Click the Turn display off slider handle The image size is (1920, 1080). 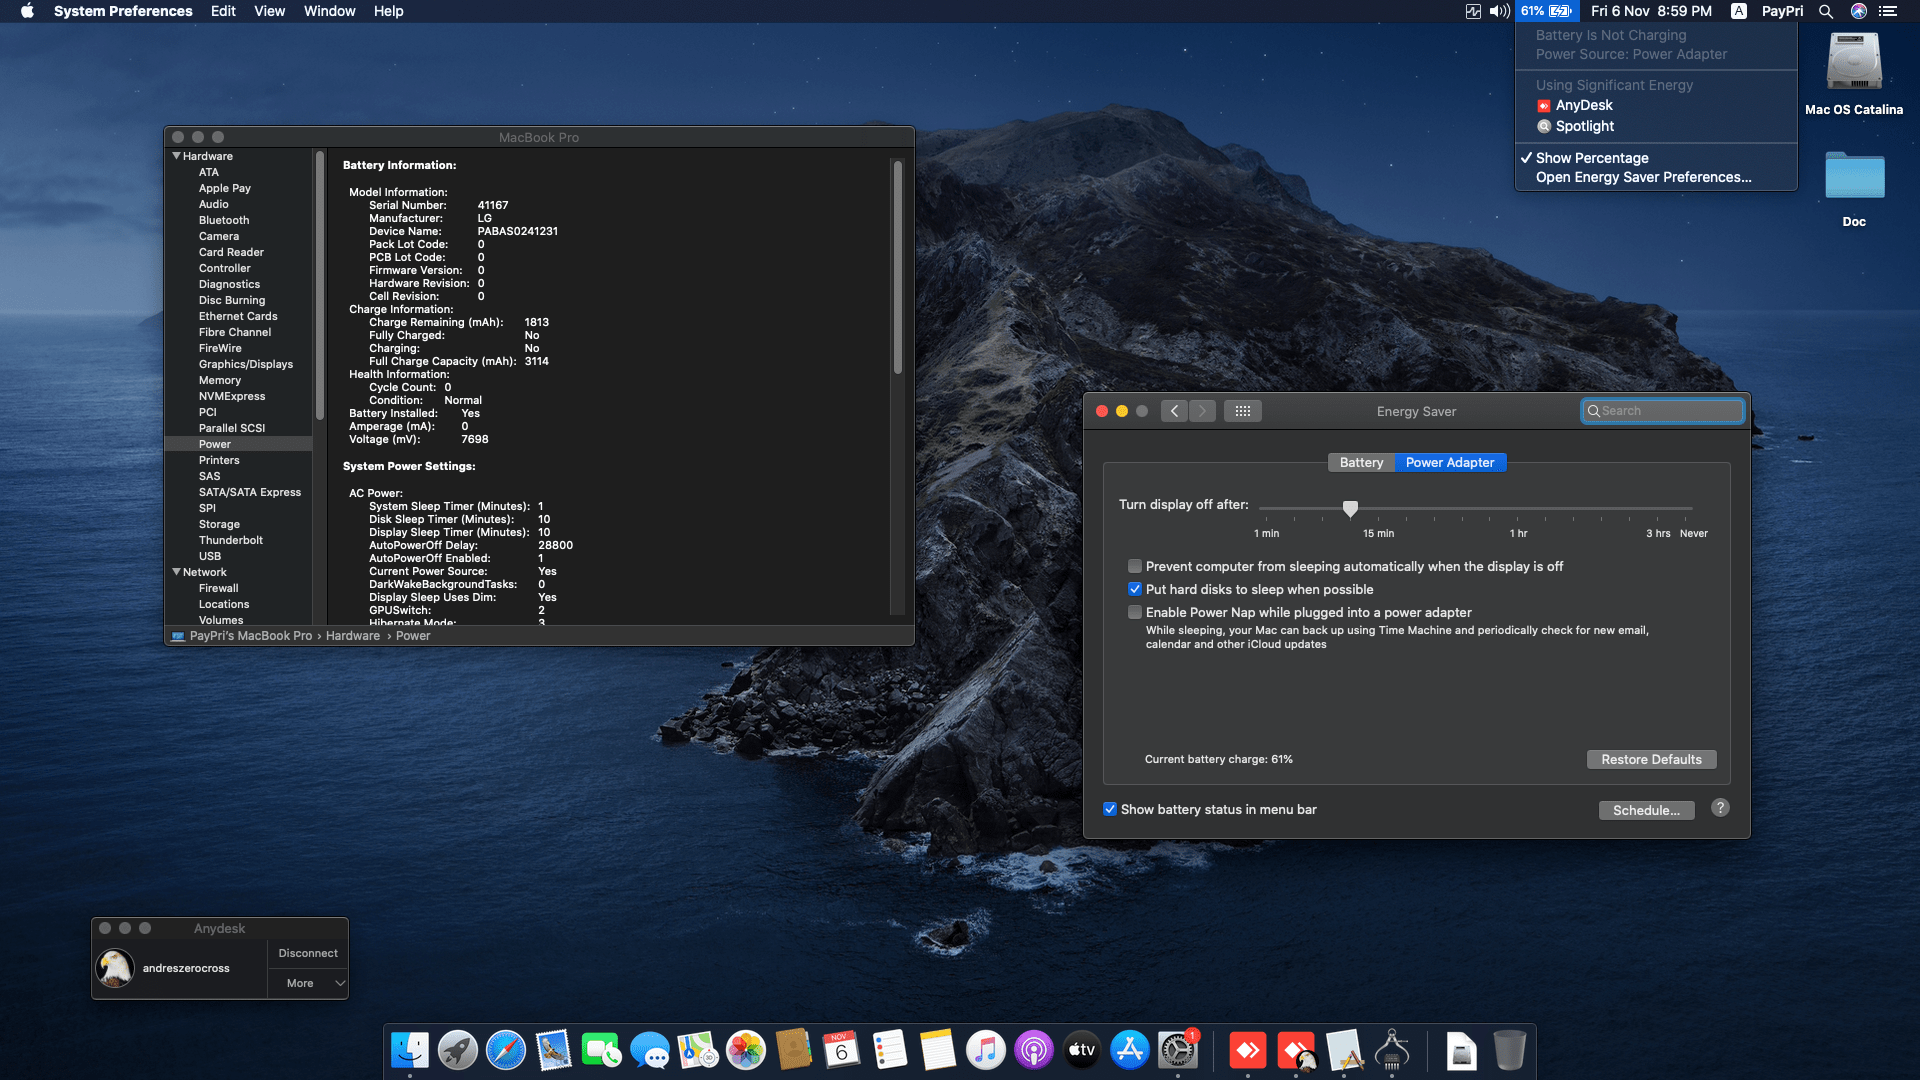pyautogui.click(x=1350, y=508)
